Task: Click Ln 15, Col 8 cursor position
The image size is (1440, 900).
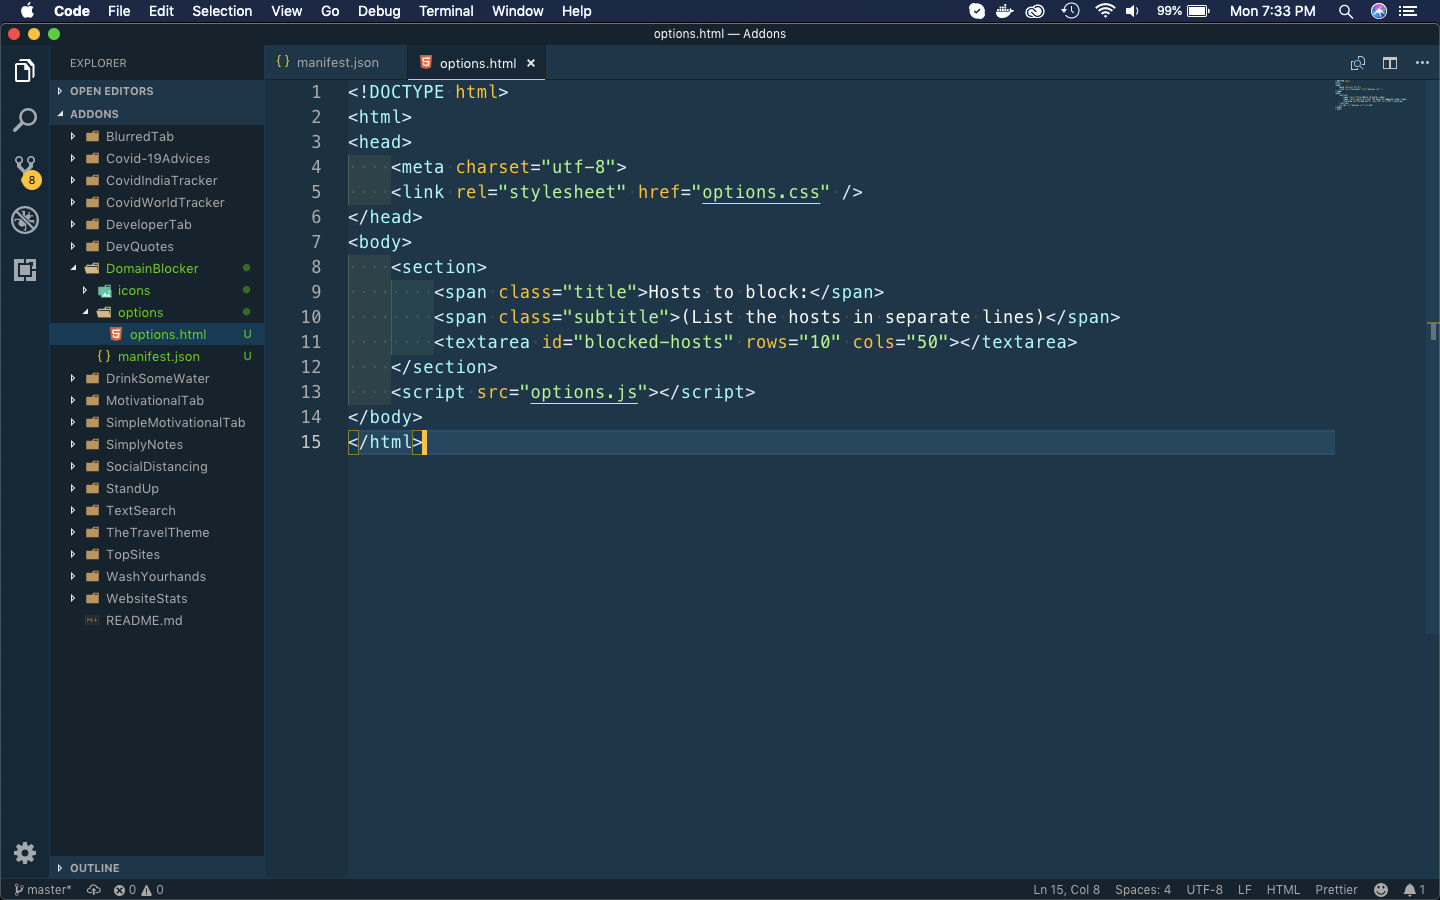Action: [x=1066, y=890]
